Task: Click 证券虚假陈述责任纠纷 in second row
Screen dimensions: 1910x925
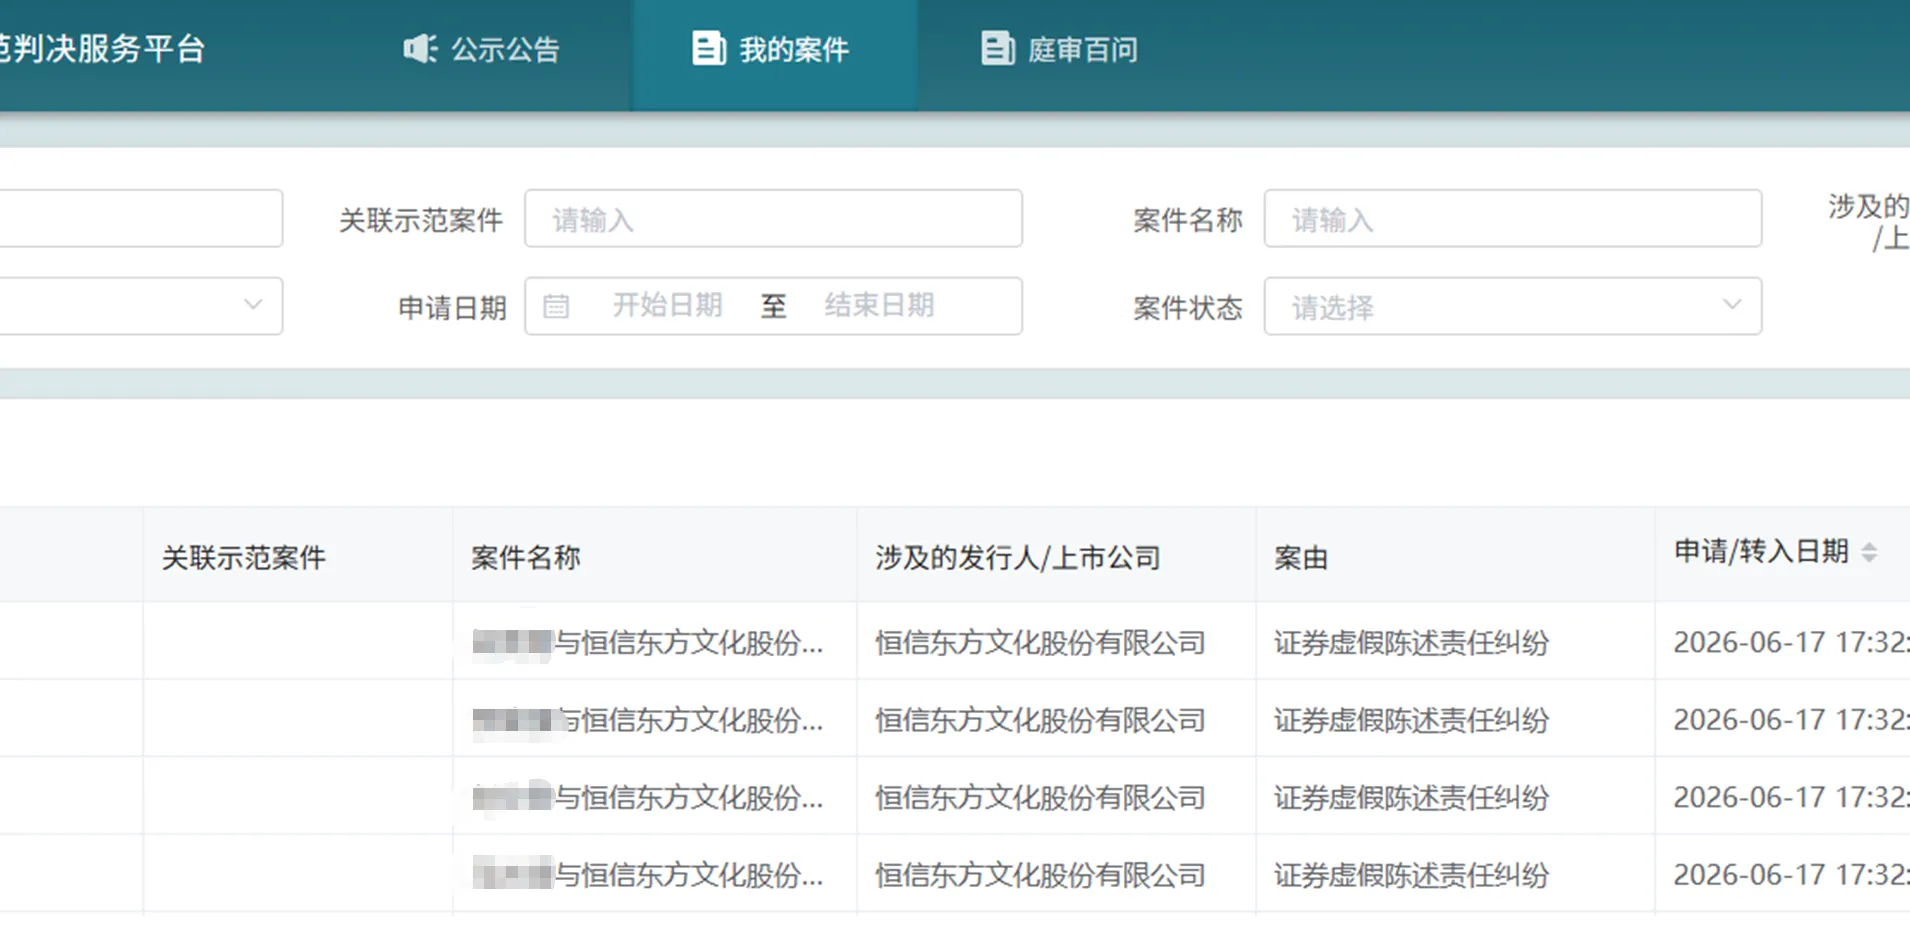Action: point(1411,720)
